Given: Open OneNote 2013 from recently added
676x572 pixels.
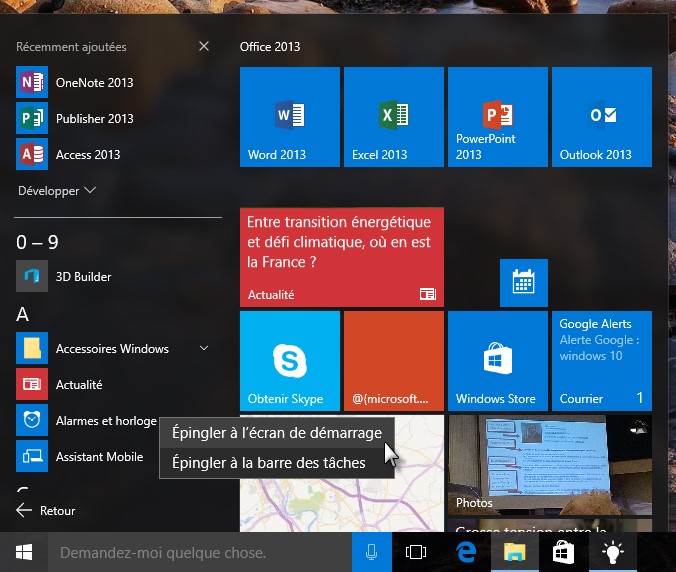Looking at the screenshot, I should click(x=94, y=83).
